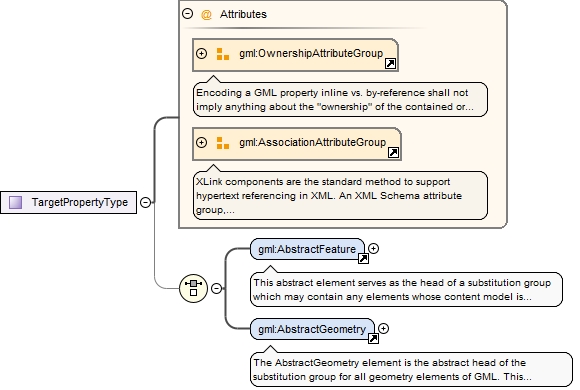Follow the gml:AbstractFeature reference arrow
The image size is (580, 390).
coord(363,259)
